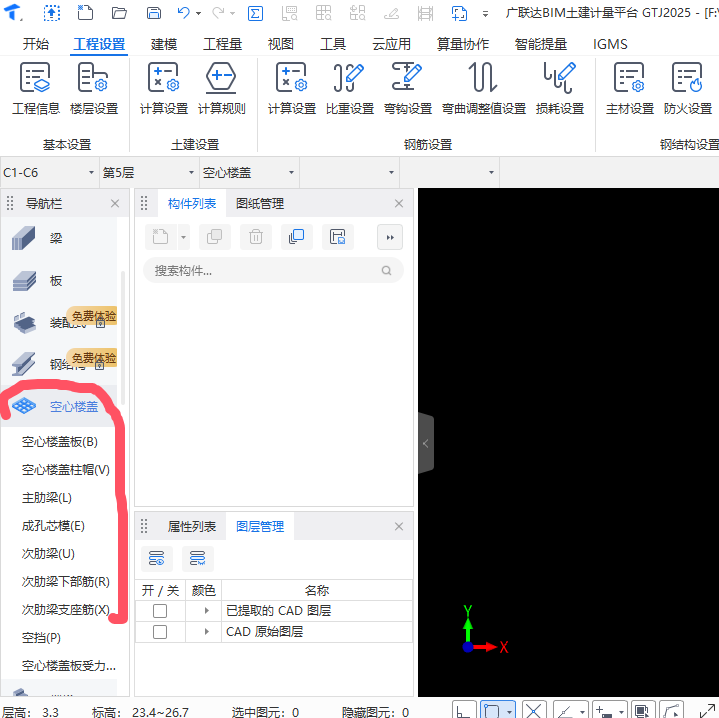Click the save-to-library icon in 构件列表
The width and height of the screenshot is (719, 718).
(337, 237)
